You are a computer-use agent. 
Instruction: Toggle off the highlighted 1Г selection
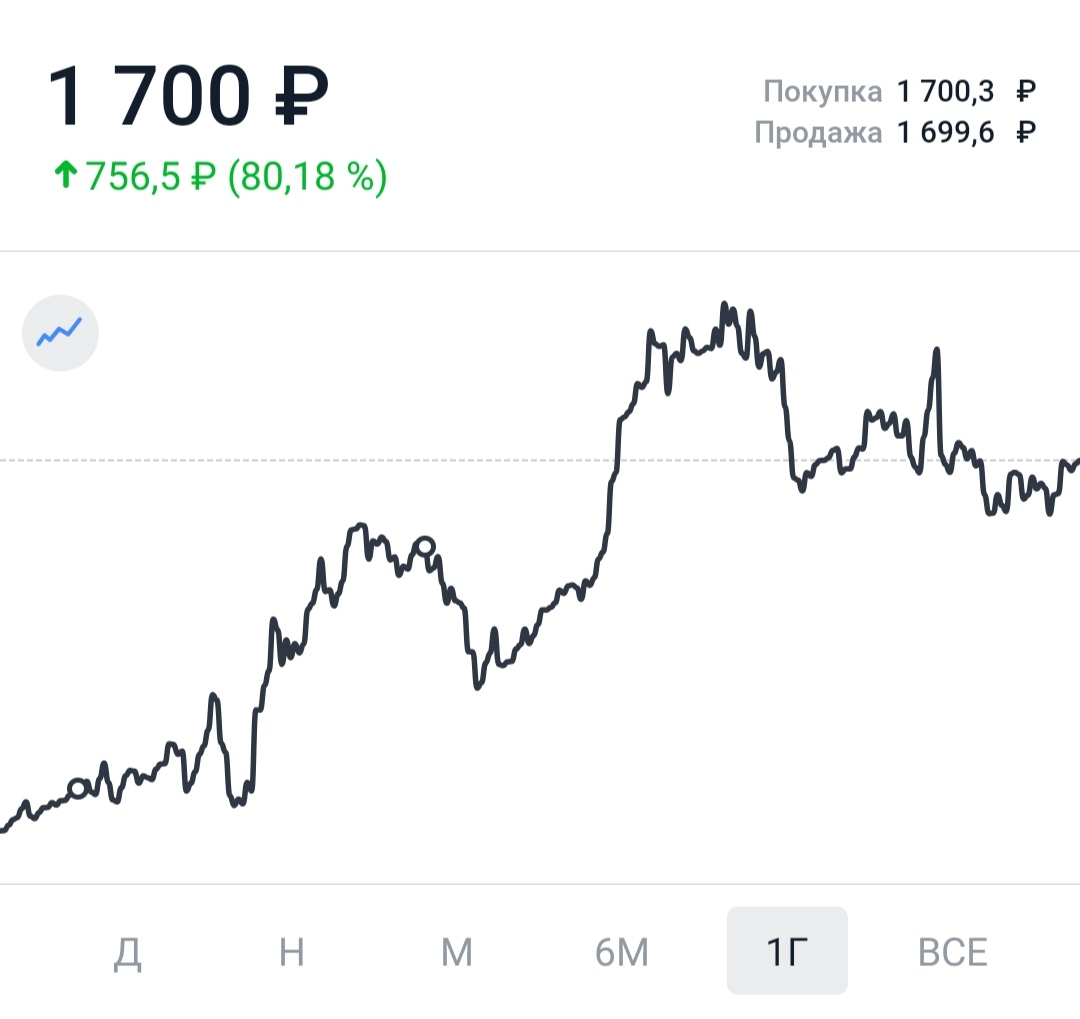[787, 952]
